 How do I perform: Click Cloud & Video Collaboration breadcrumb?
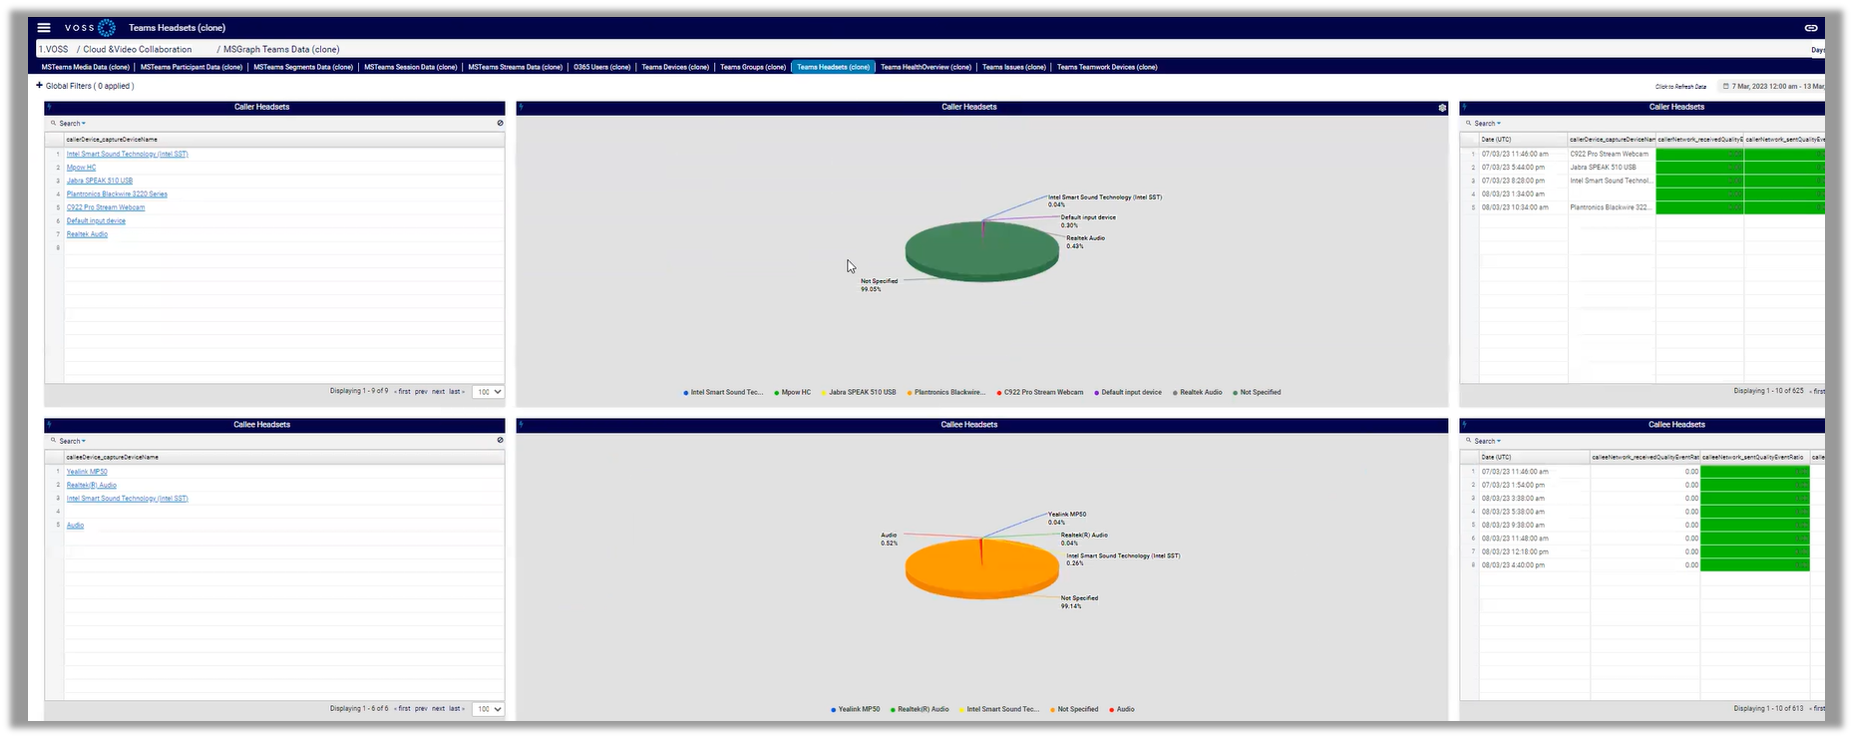click(137, 49)
